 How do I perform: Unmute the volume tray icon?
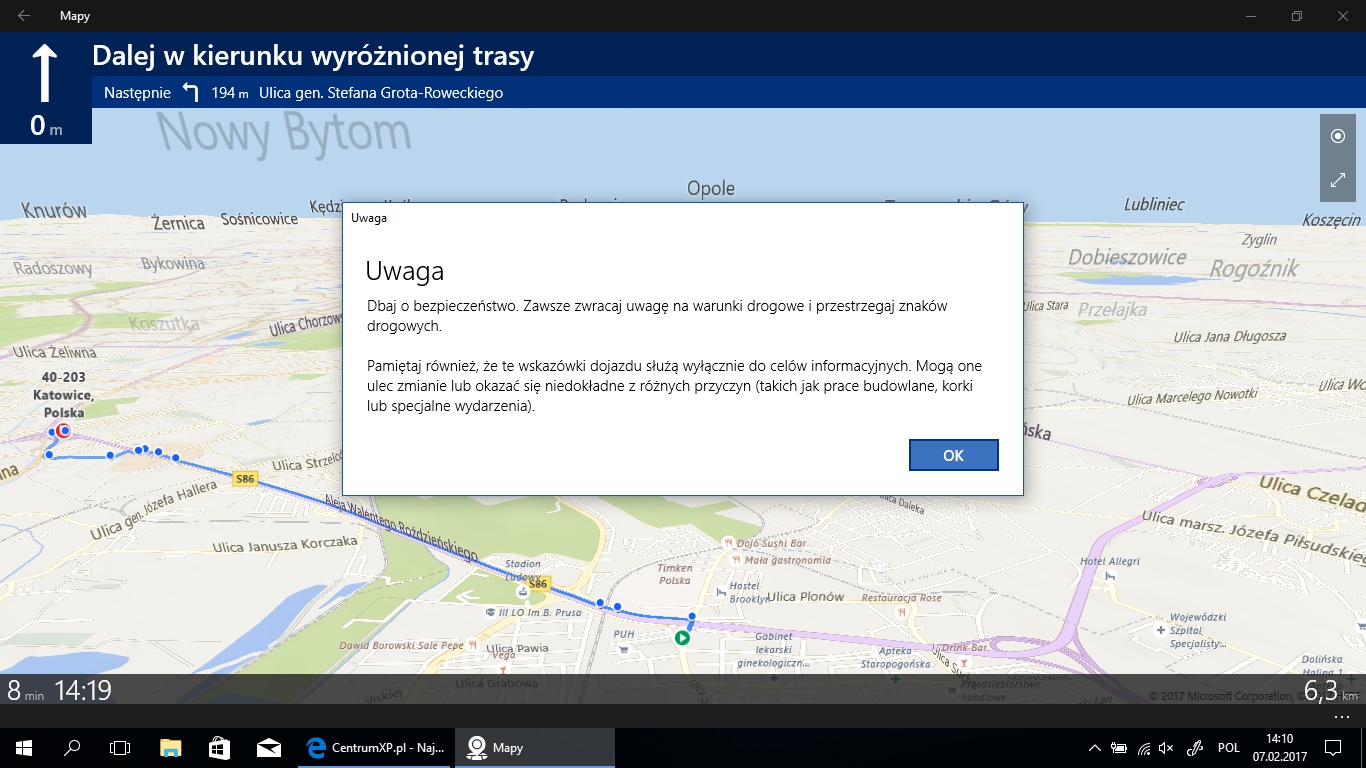pos(1166,748)
